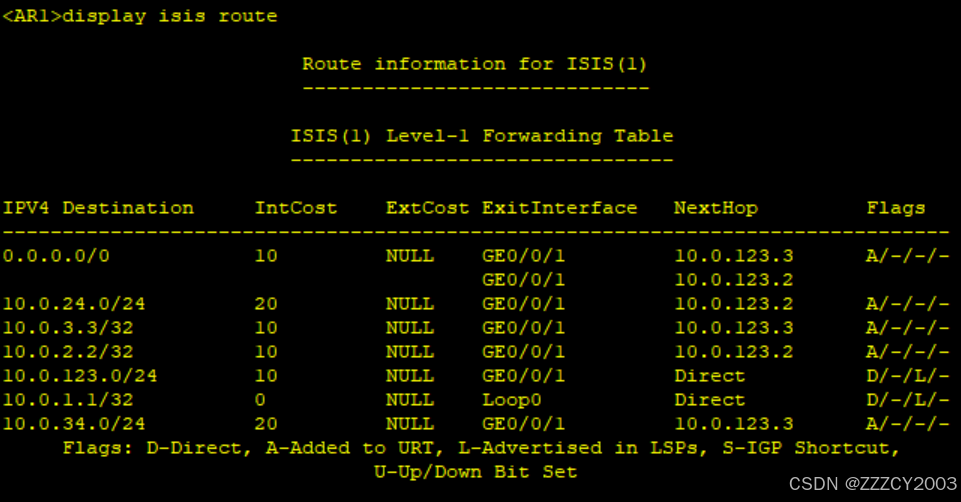Click the display isis route command line
961x502 pixels.
click(140, 16)
